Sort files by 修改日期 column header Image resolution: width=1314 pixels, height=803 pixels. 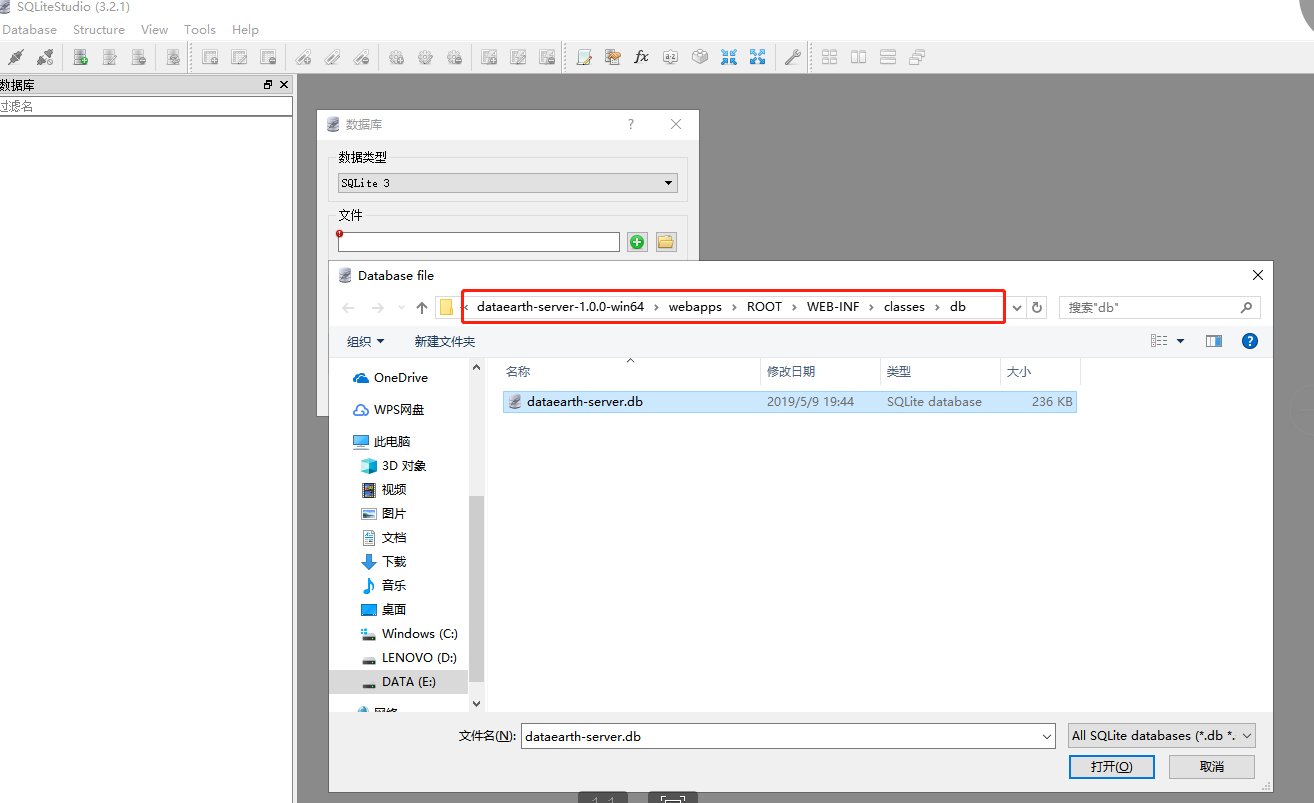point(820,371)
